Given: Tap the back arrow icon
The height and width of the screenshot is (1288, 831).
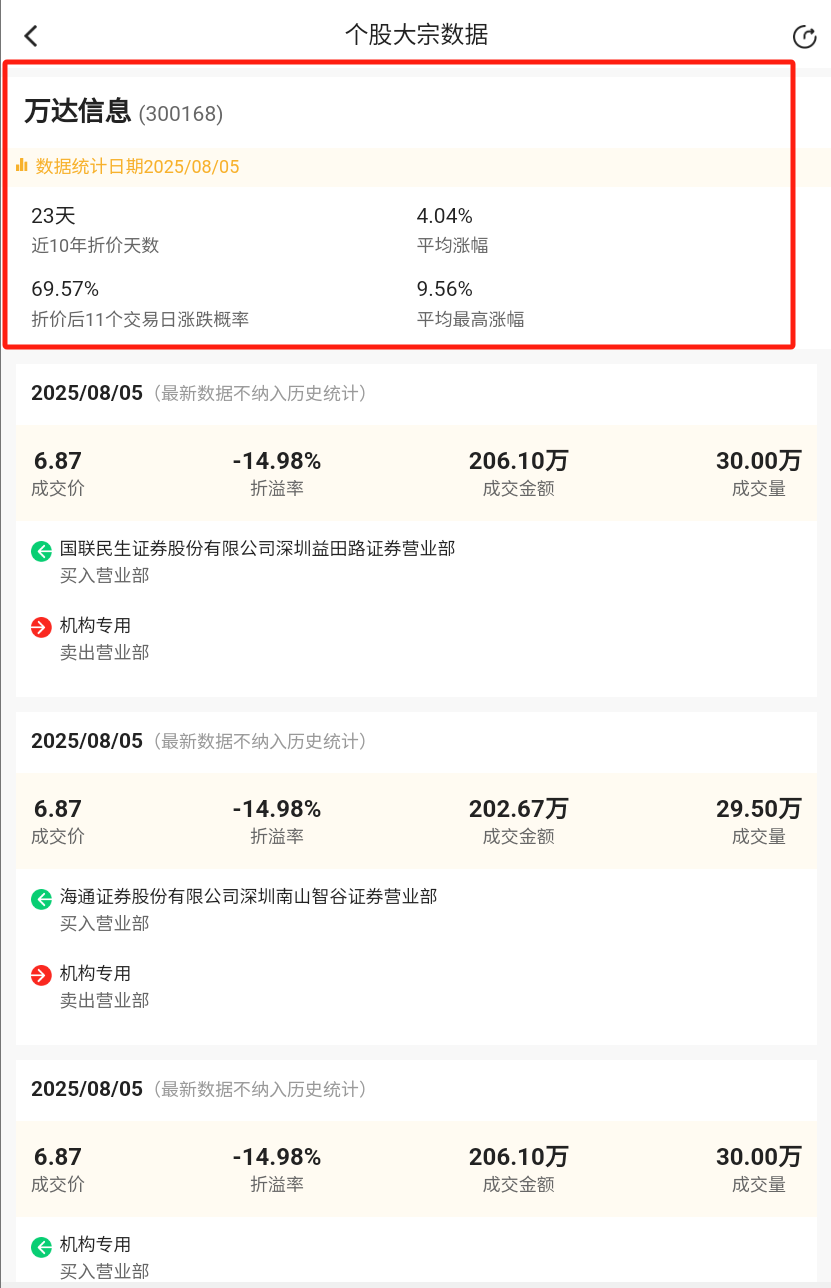Looking at the screenshot, I should [31, 36].
